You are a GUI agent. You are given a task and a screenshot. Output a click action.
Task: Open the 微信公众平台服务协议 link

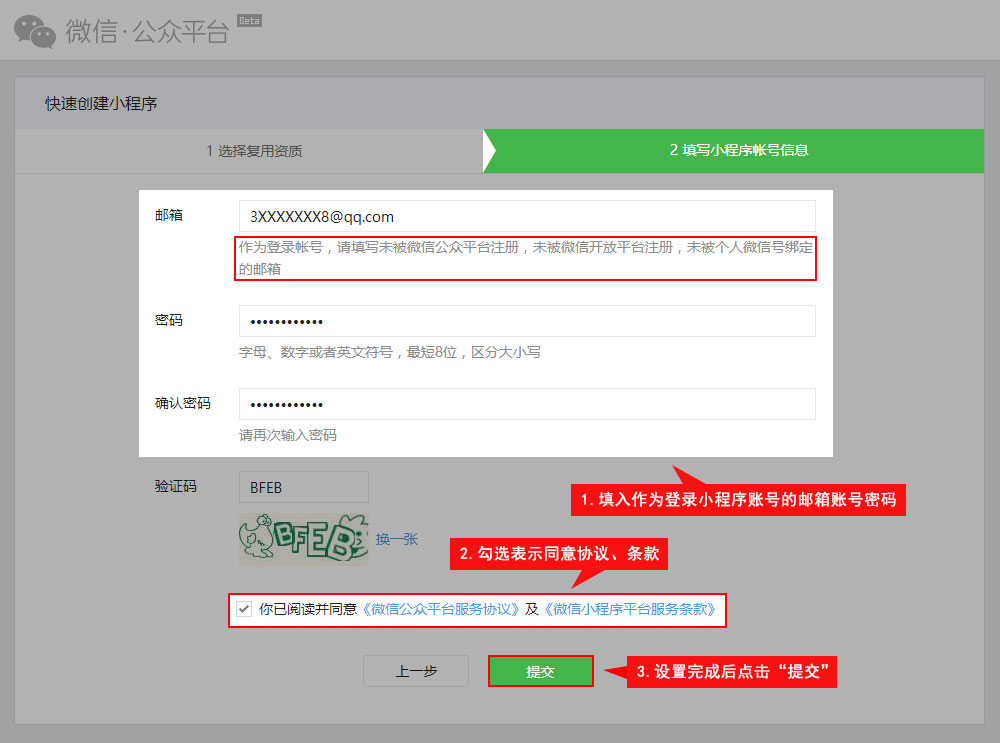(440, 608)
